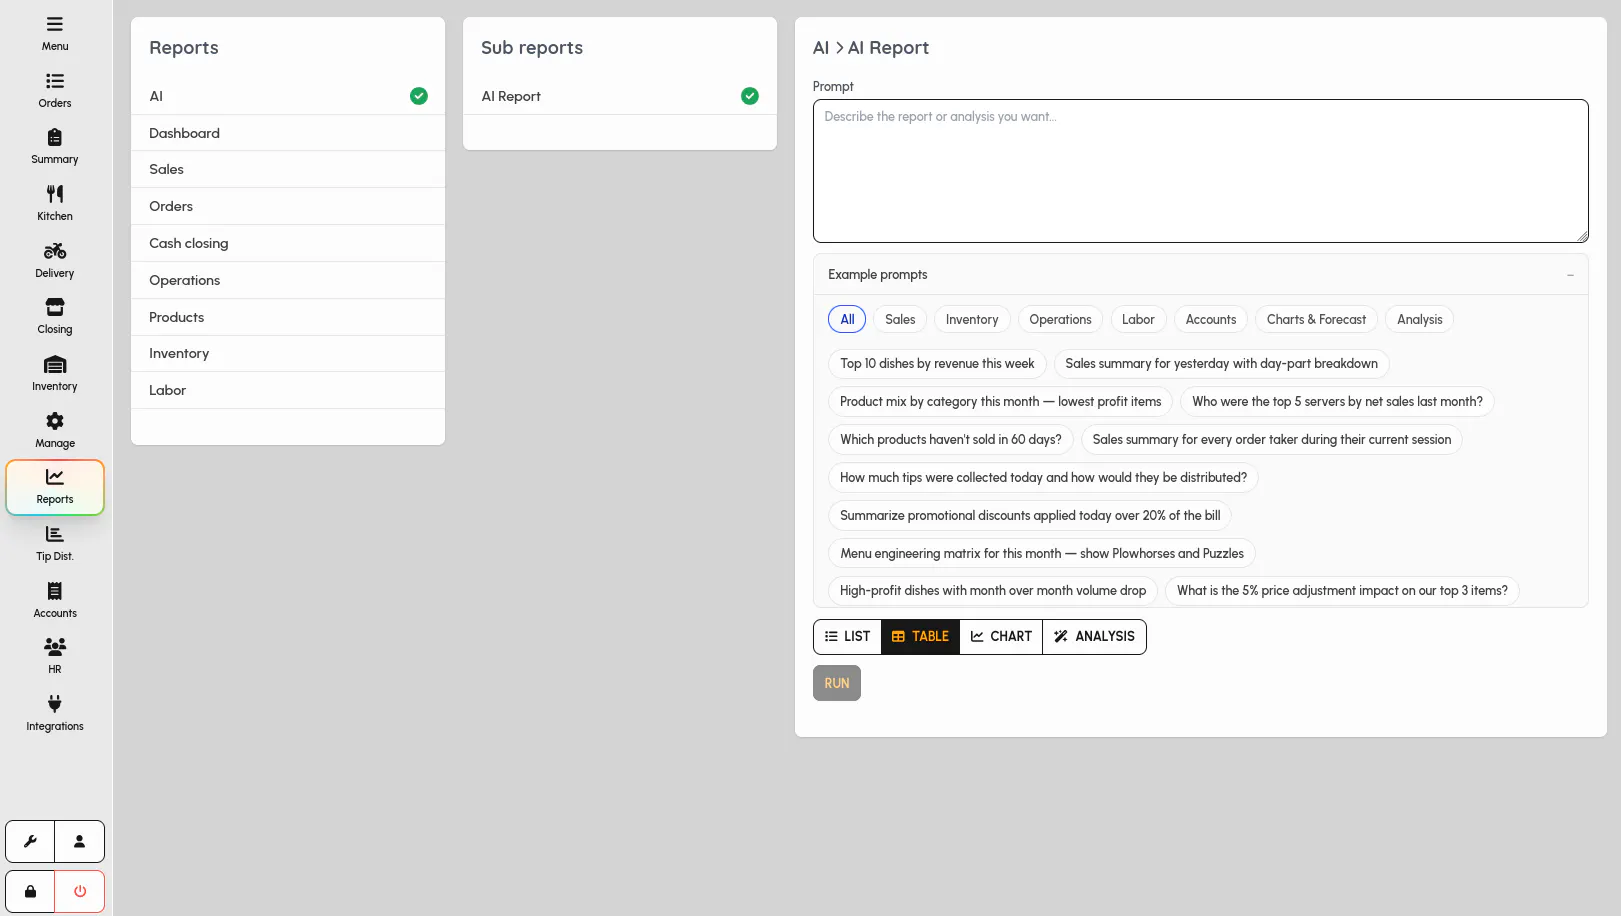Collapse the Example prompts section
The width and height of the screenshot is (1621, 916).
pyautogui.click(x=1570, y=275)
